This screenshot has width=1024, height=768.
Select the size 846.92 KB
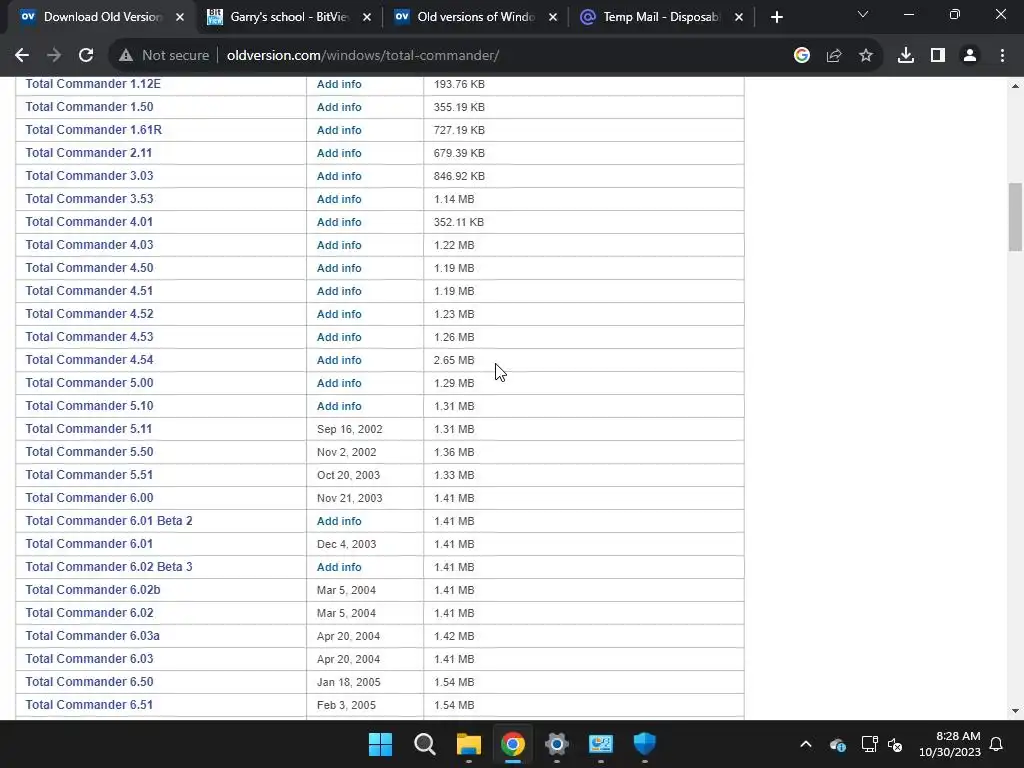coord(459,176)
